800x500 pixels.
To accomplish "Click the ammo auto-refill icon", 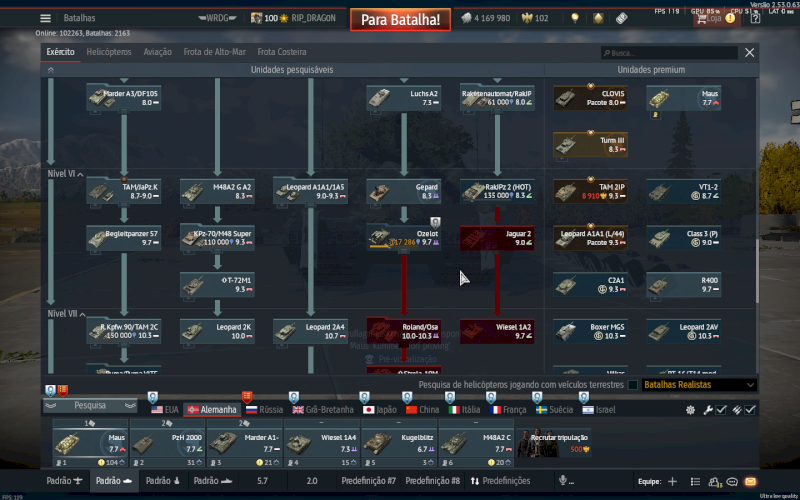I will click(x=737, y=410).
